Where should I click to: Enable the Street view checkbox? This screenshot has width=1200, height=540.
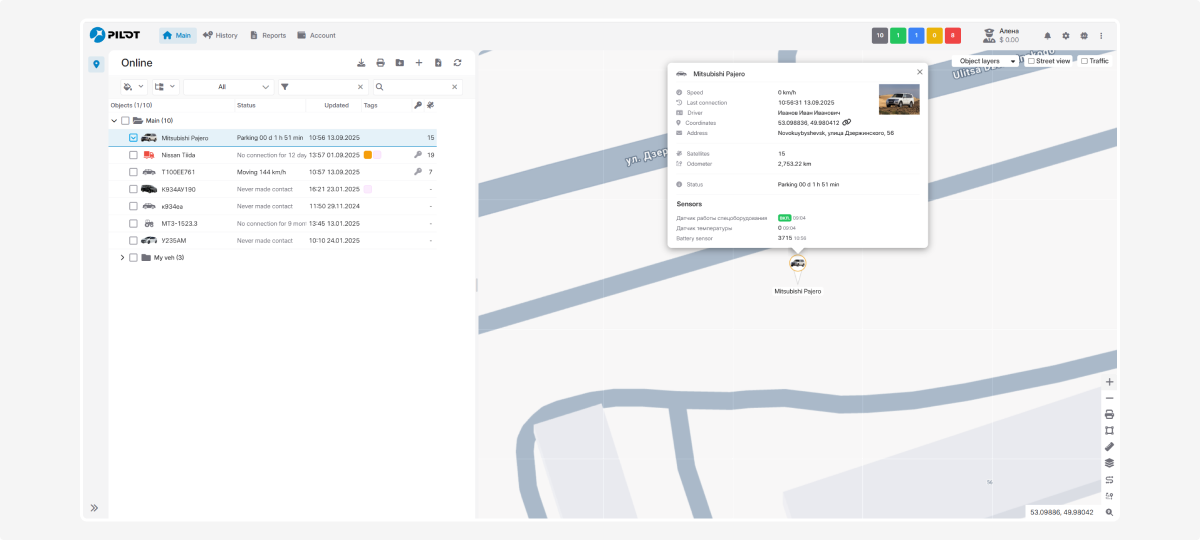(x=1031, y=61)
